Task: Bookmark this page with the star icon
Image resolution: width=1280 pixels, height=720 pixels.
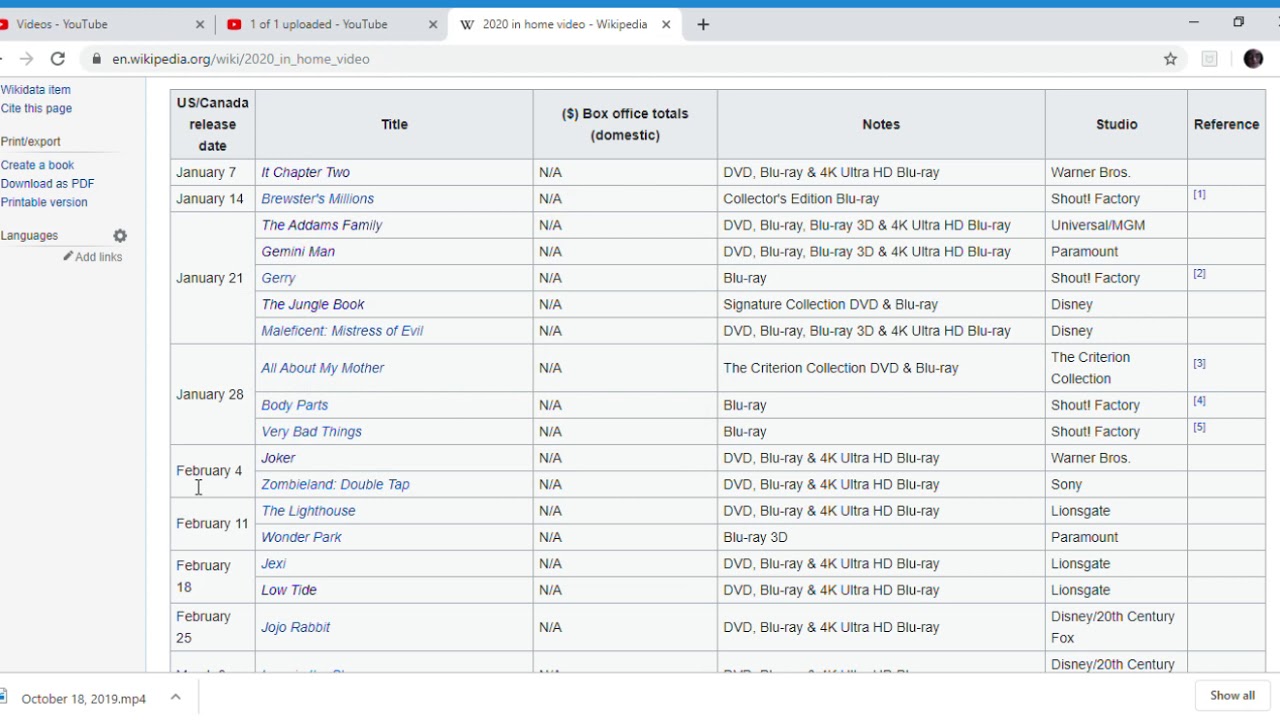Action: pos(1170,59)
